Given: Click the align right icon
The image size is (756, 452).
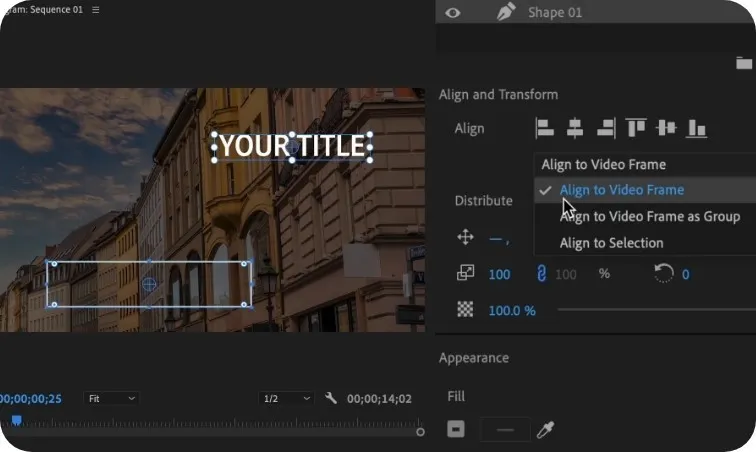Looking at the screenshot, I should [x=606, y=128].
